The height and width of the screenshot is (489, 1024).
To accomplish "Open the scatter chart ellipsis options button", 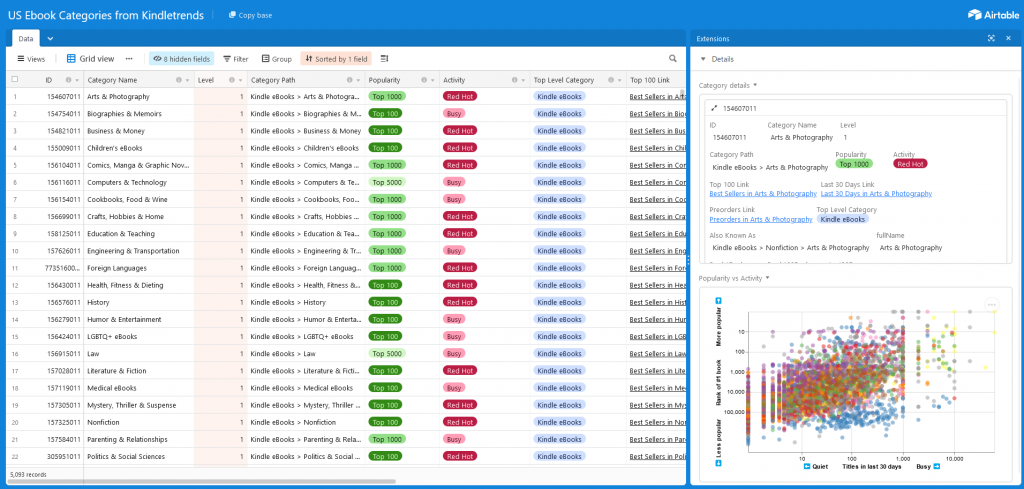I will click(991, 305).
